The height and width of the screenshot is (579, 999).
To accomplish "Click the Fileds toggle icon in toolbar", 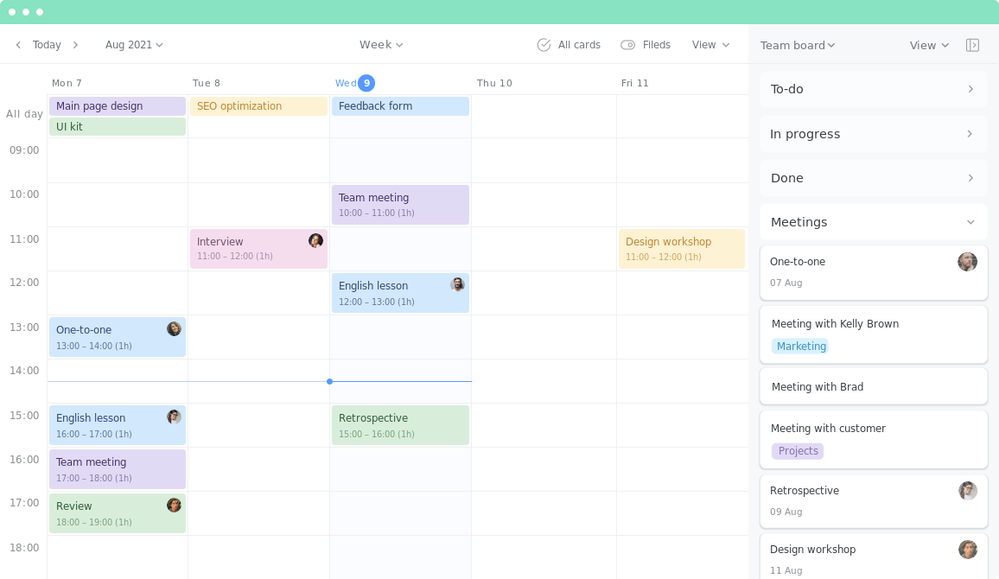I will [629, 45].
